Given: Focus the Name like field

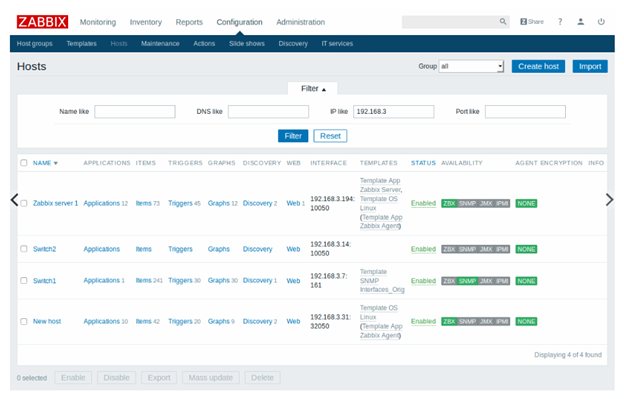Looking at the screenshot, I should 135,112.
